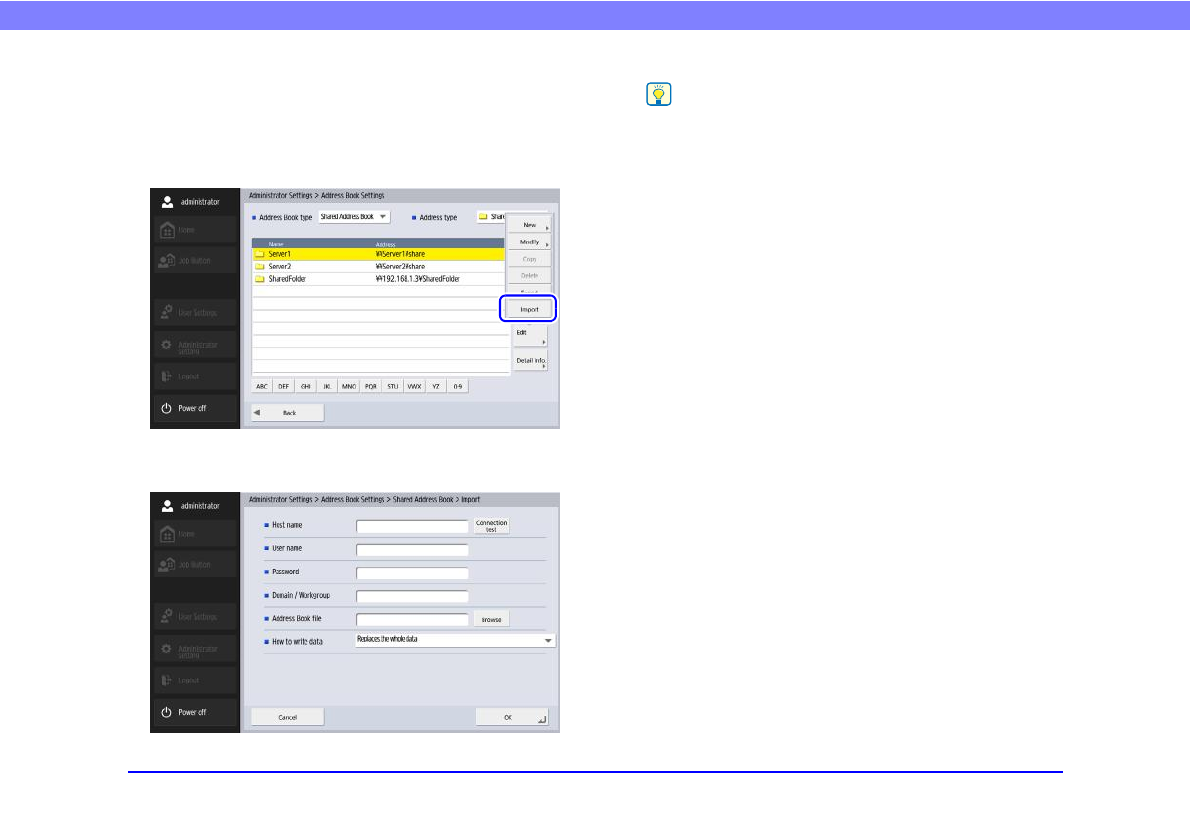Click the Host name input field
The height and width of the screenshot is (840, 1190).
pos(412,525)
